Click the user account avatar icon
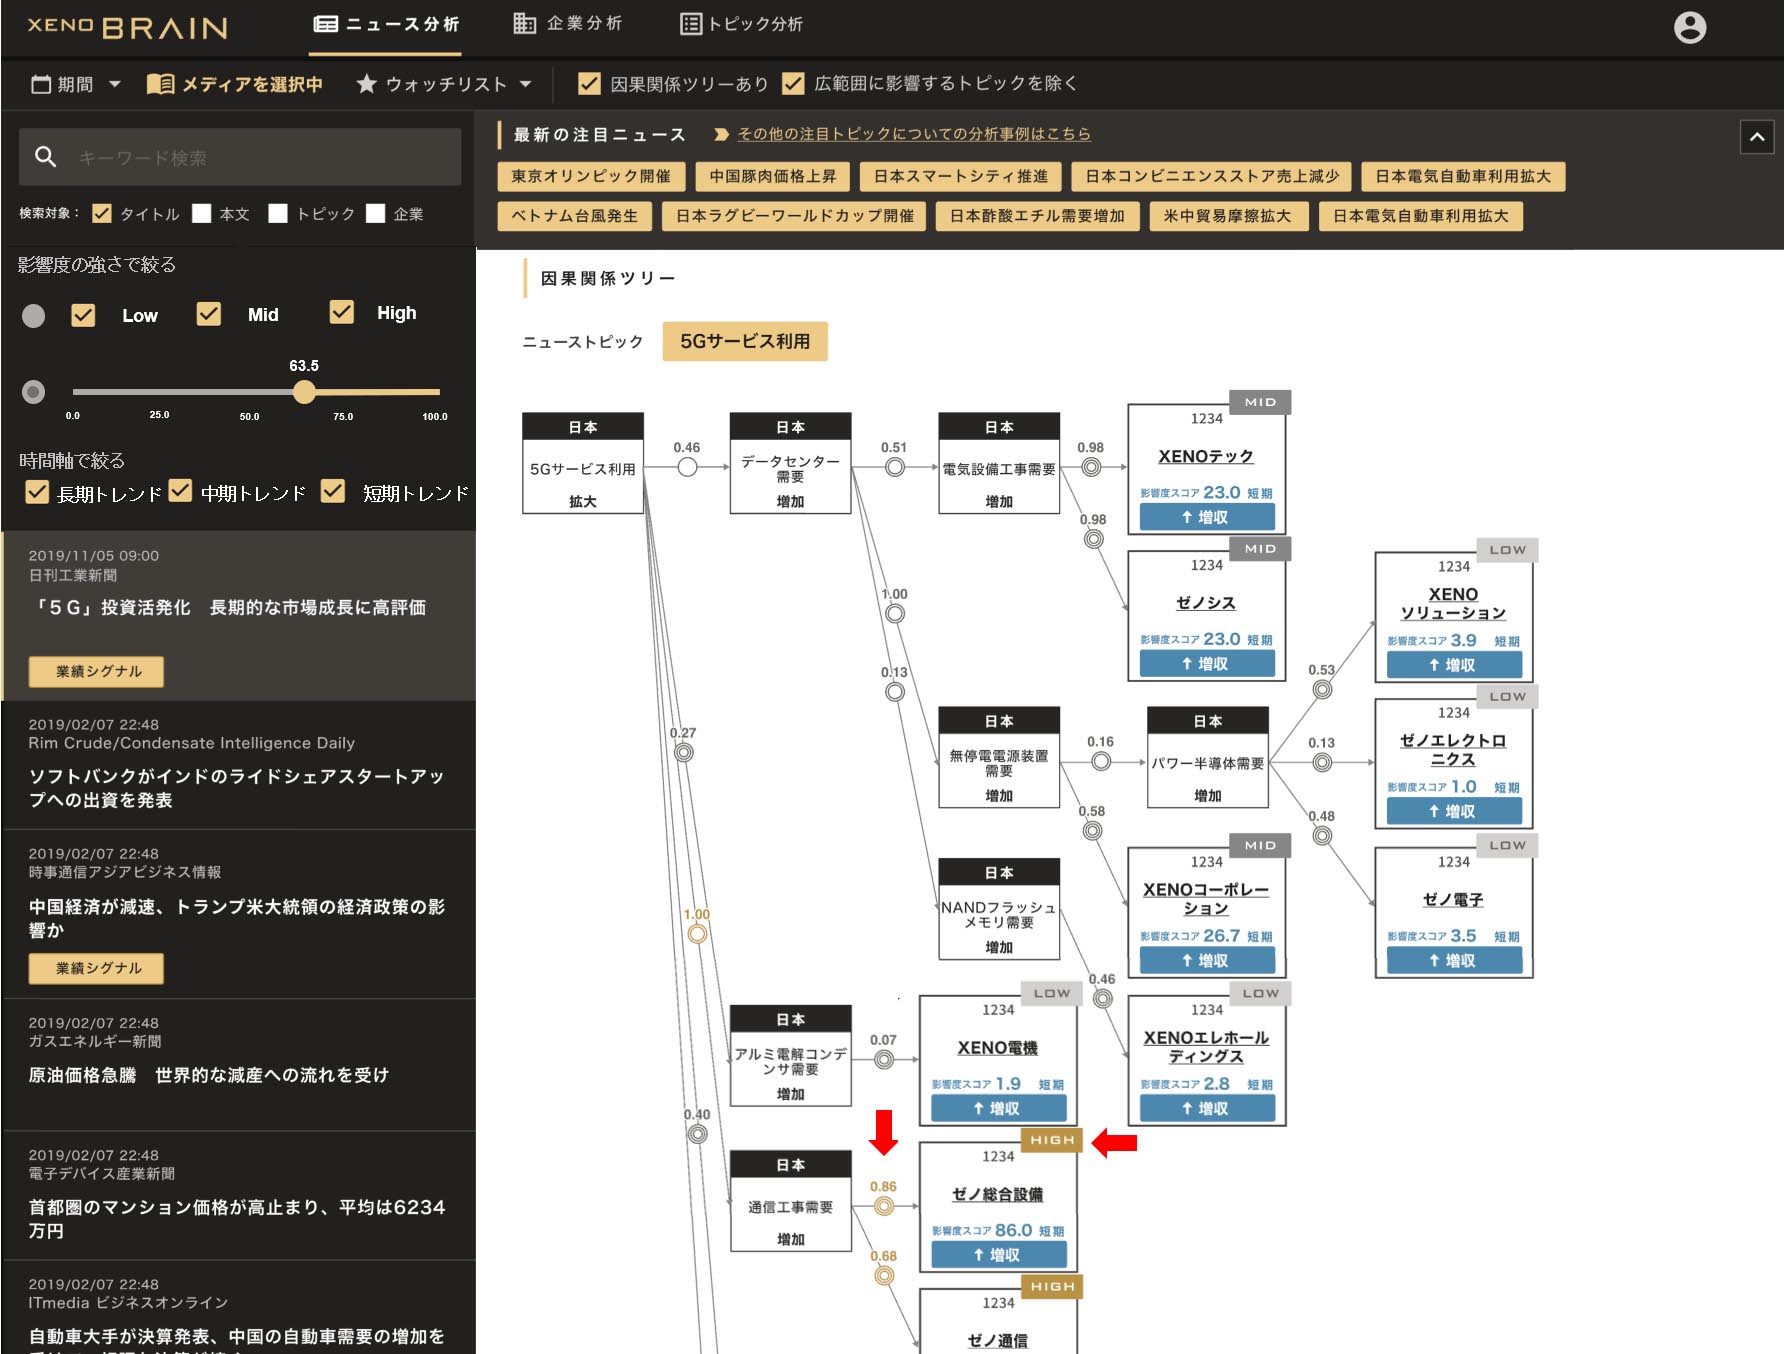Viewport: 1785px width, 1354px height. pyautogui.click(x=1689, y=27)
